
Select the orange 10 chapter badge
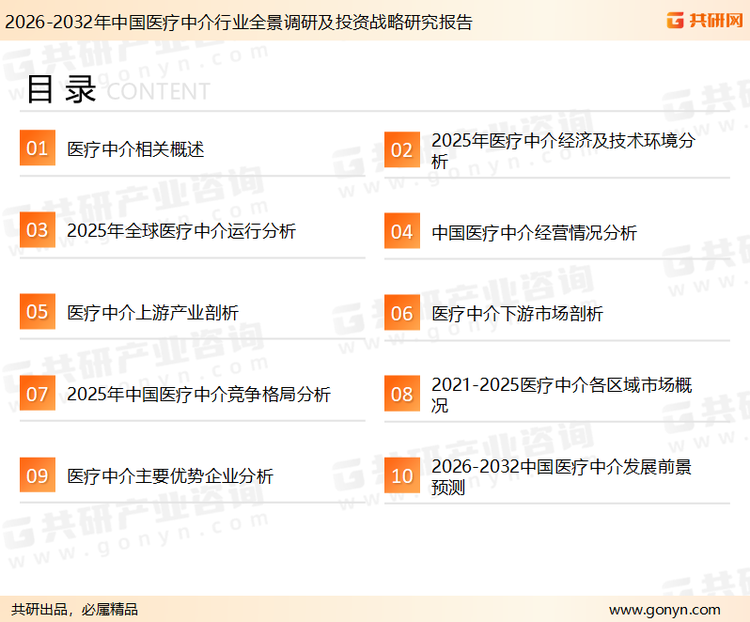coord(402,476)
